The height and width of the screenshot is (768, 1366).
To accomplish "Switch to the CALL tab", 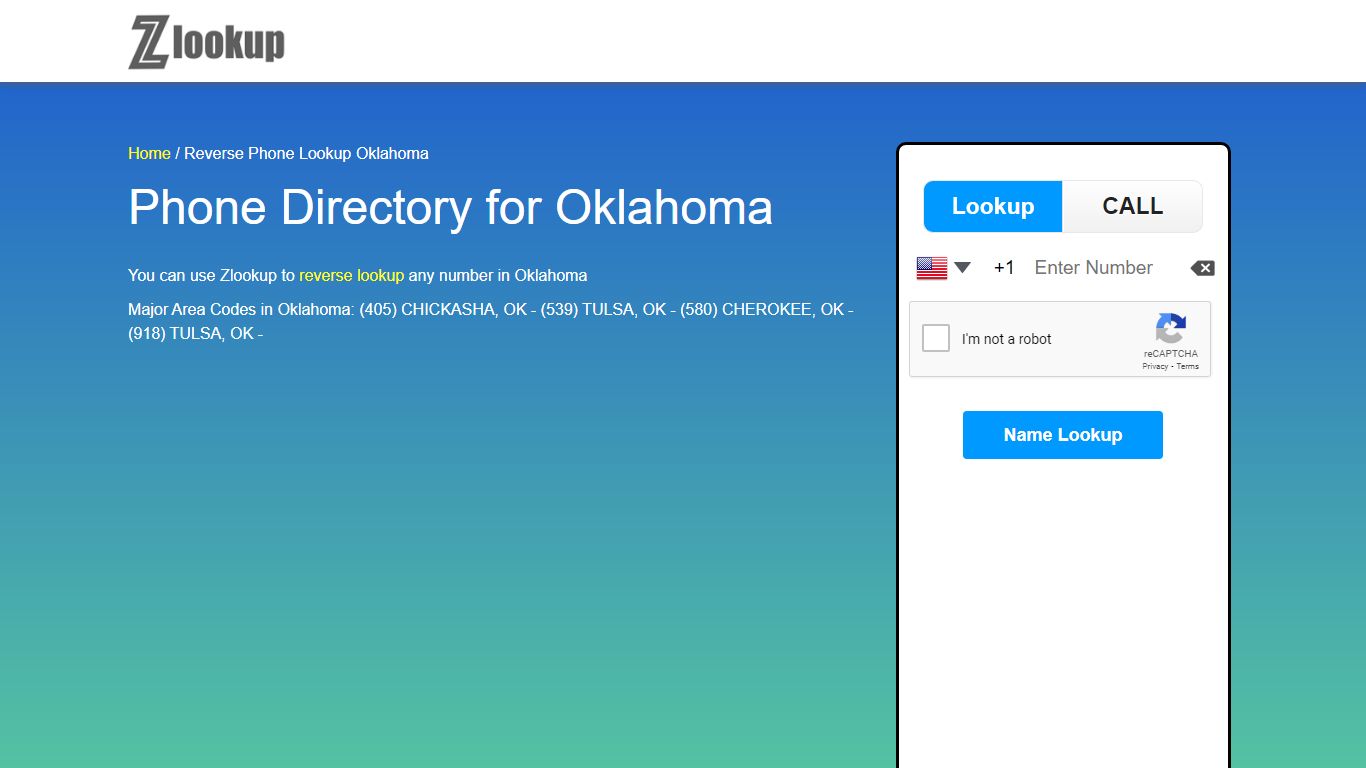I will coord(1132,206).
